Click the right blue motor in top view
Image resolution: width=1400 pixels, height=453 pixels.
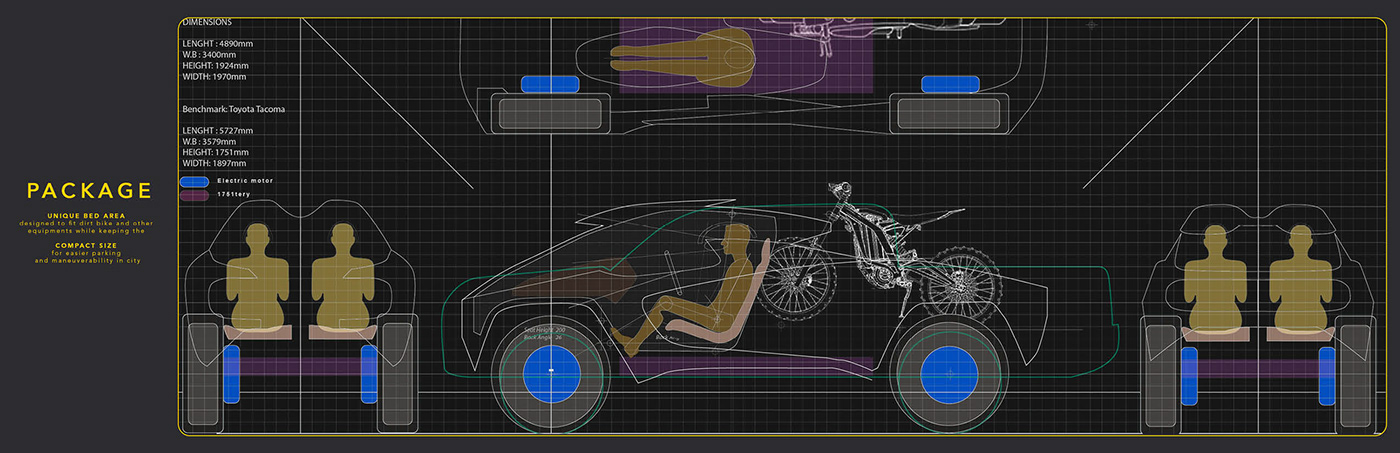click(x=949, y=85)
